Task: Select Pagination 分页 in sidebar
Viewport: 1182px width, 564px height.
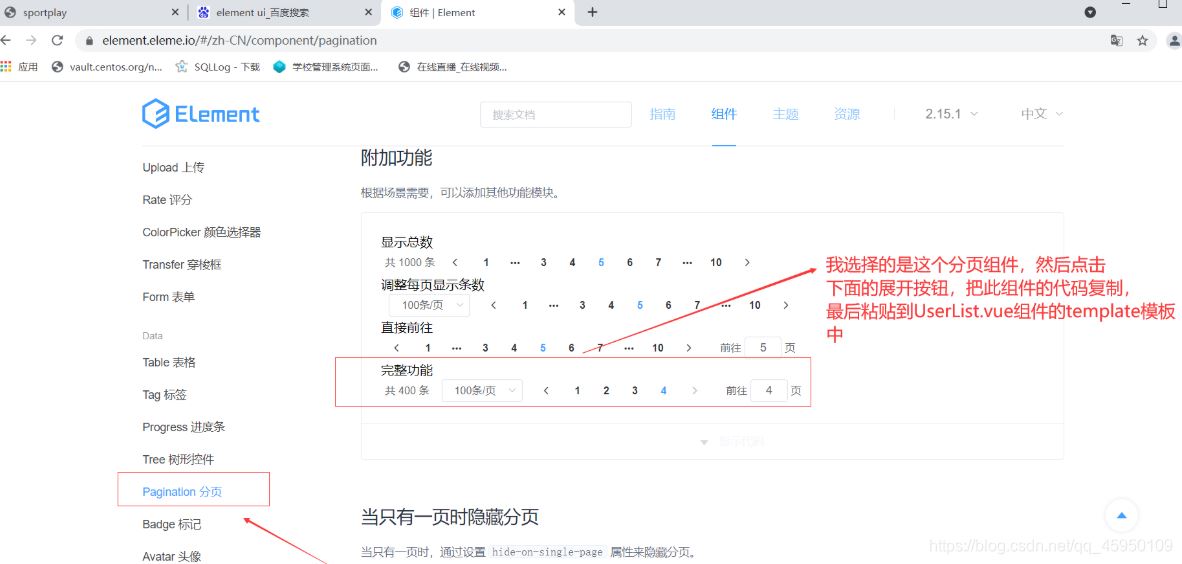Action: (182, 492)
